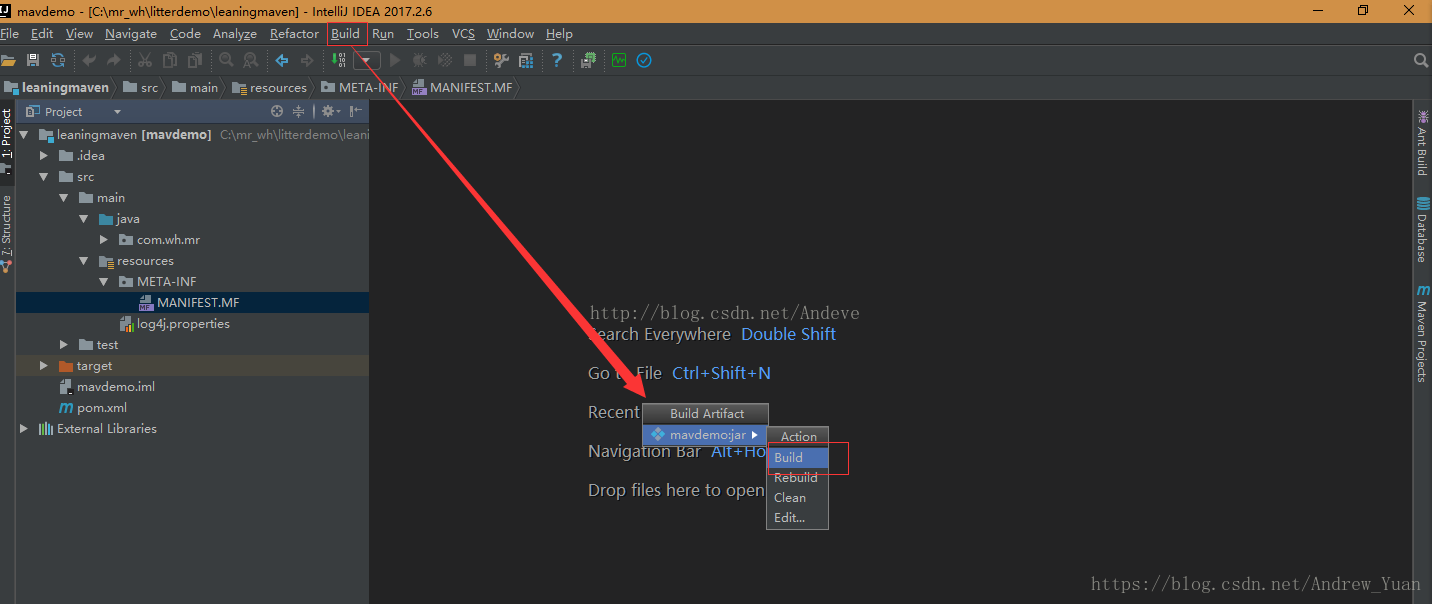This screenshot has height=604, width=1432.
Task: Expand the com.wh.mr package
Action: pos(104,239)
